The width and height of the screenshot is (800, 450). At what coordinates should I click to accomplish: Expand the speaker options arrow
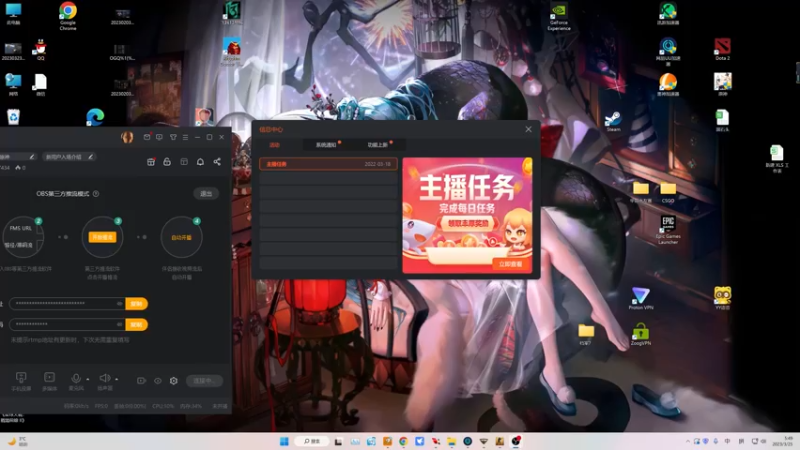tap(117, 379)
